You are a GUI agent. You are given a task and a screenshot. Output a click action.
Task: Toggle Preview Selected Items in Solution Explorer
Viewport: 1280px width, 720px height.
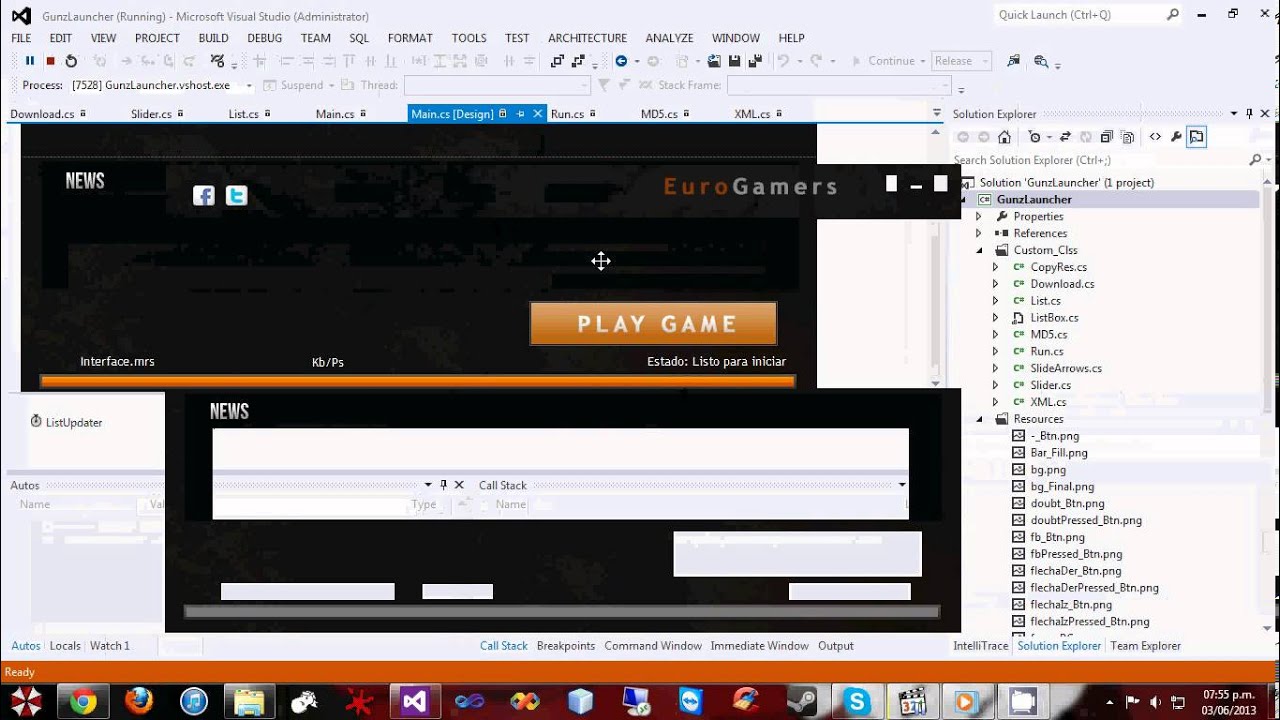[1197, 137]
